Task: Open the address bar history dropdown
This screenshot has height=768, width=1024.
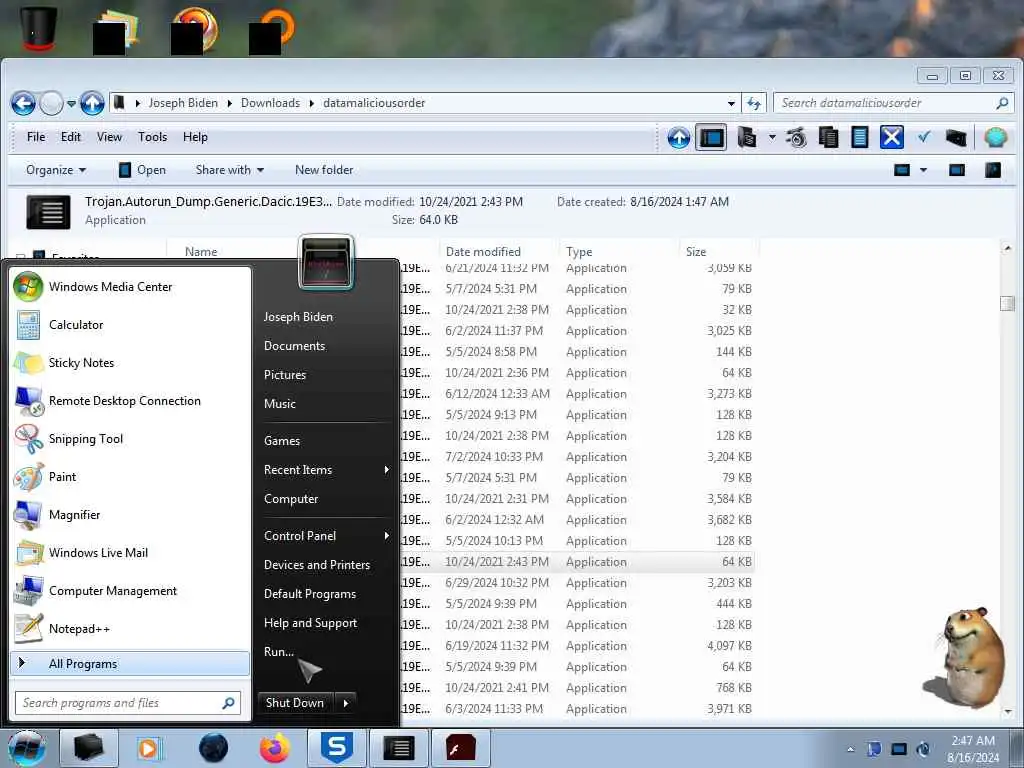Action: tap(731, 103)
